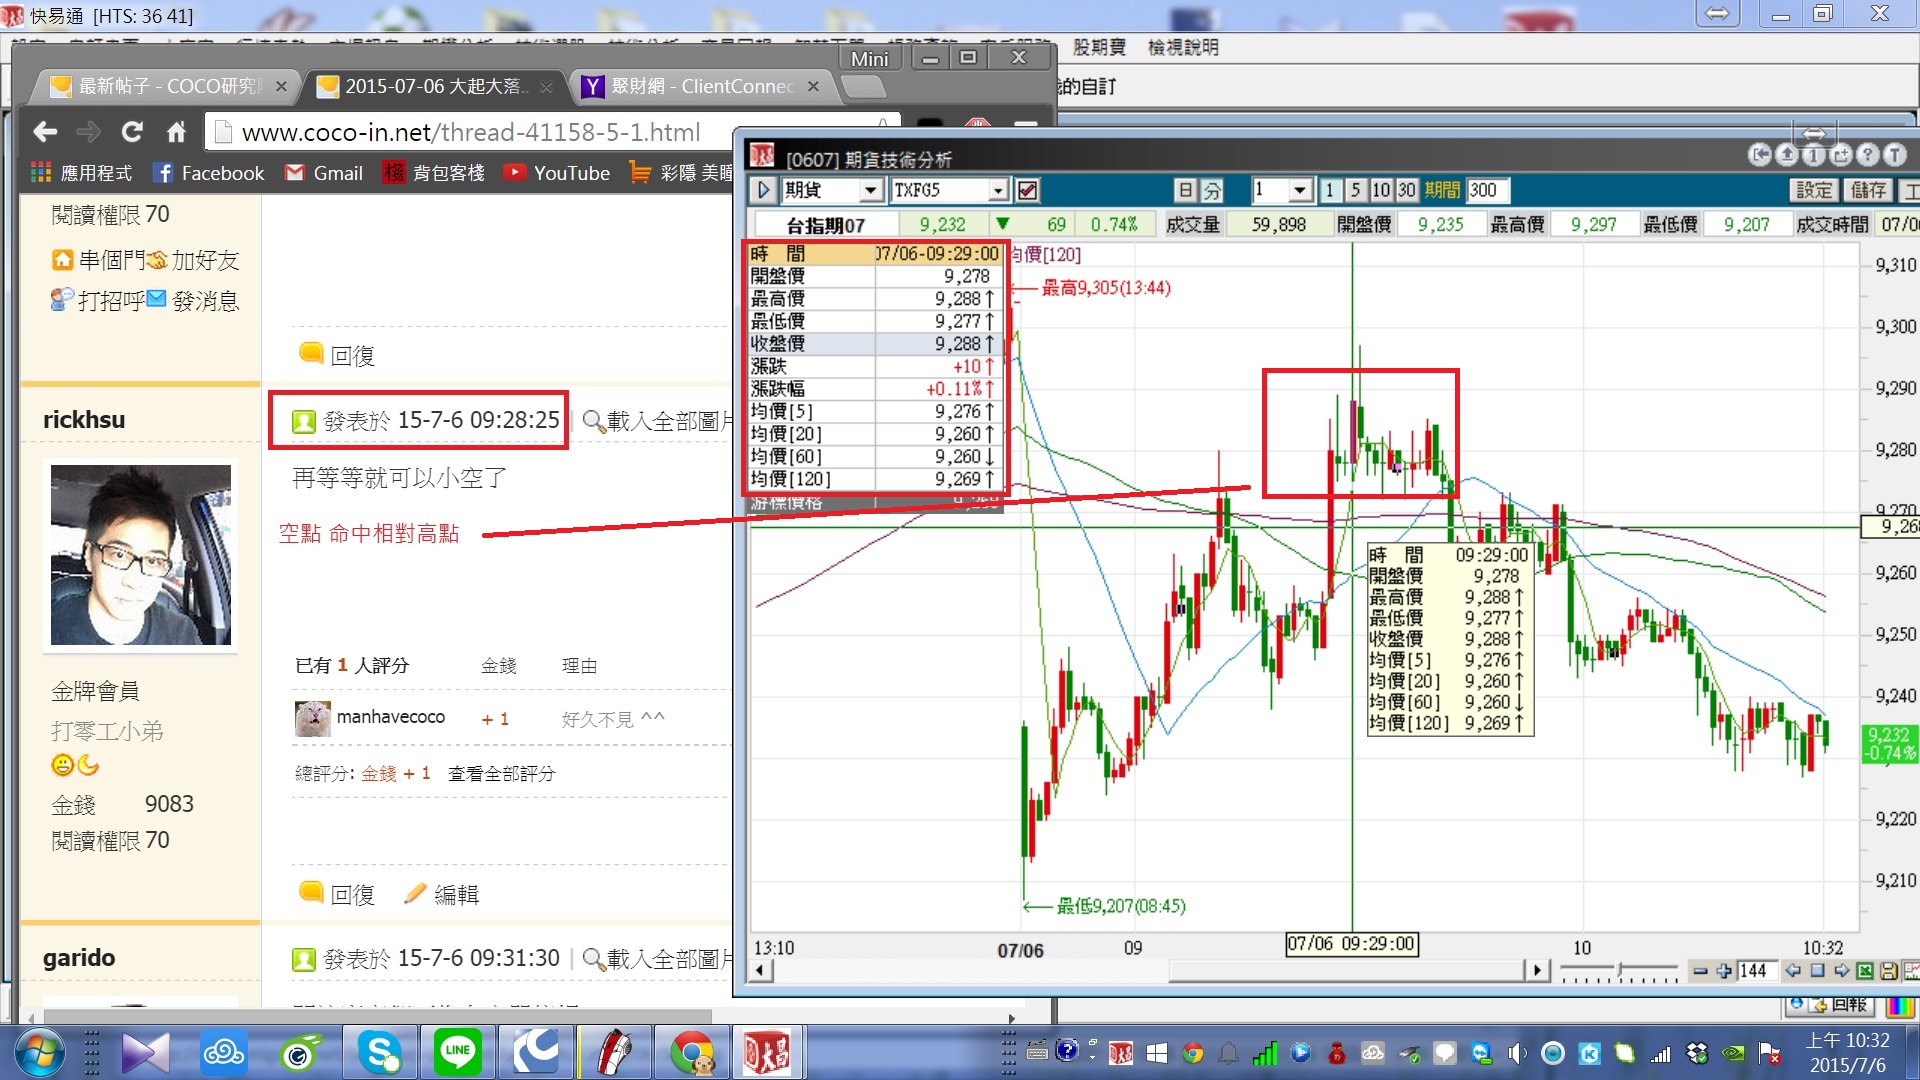Click 期間 field showing 300

1488,190
